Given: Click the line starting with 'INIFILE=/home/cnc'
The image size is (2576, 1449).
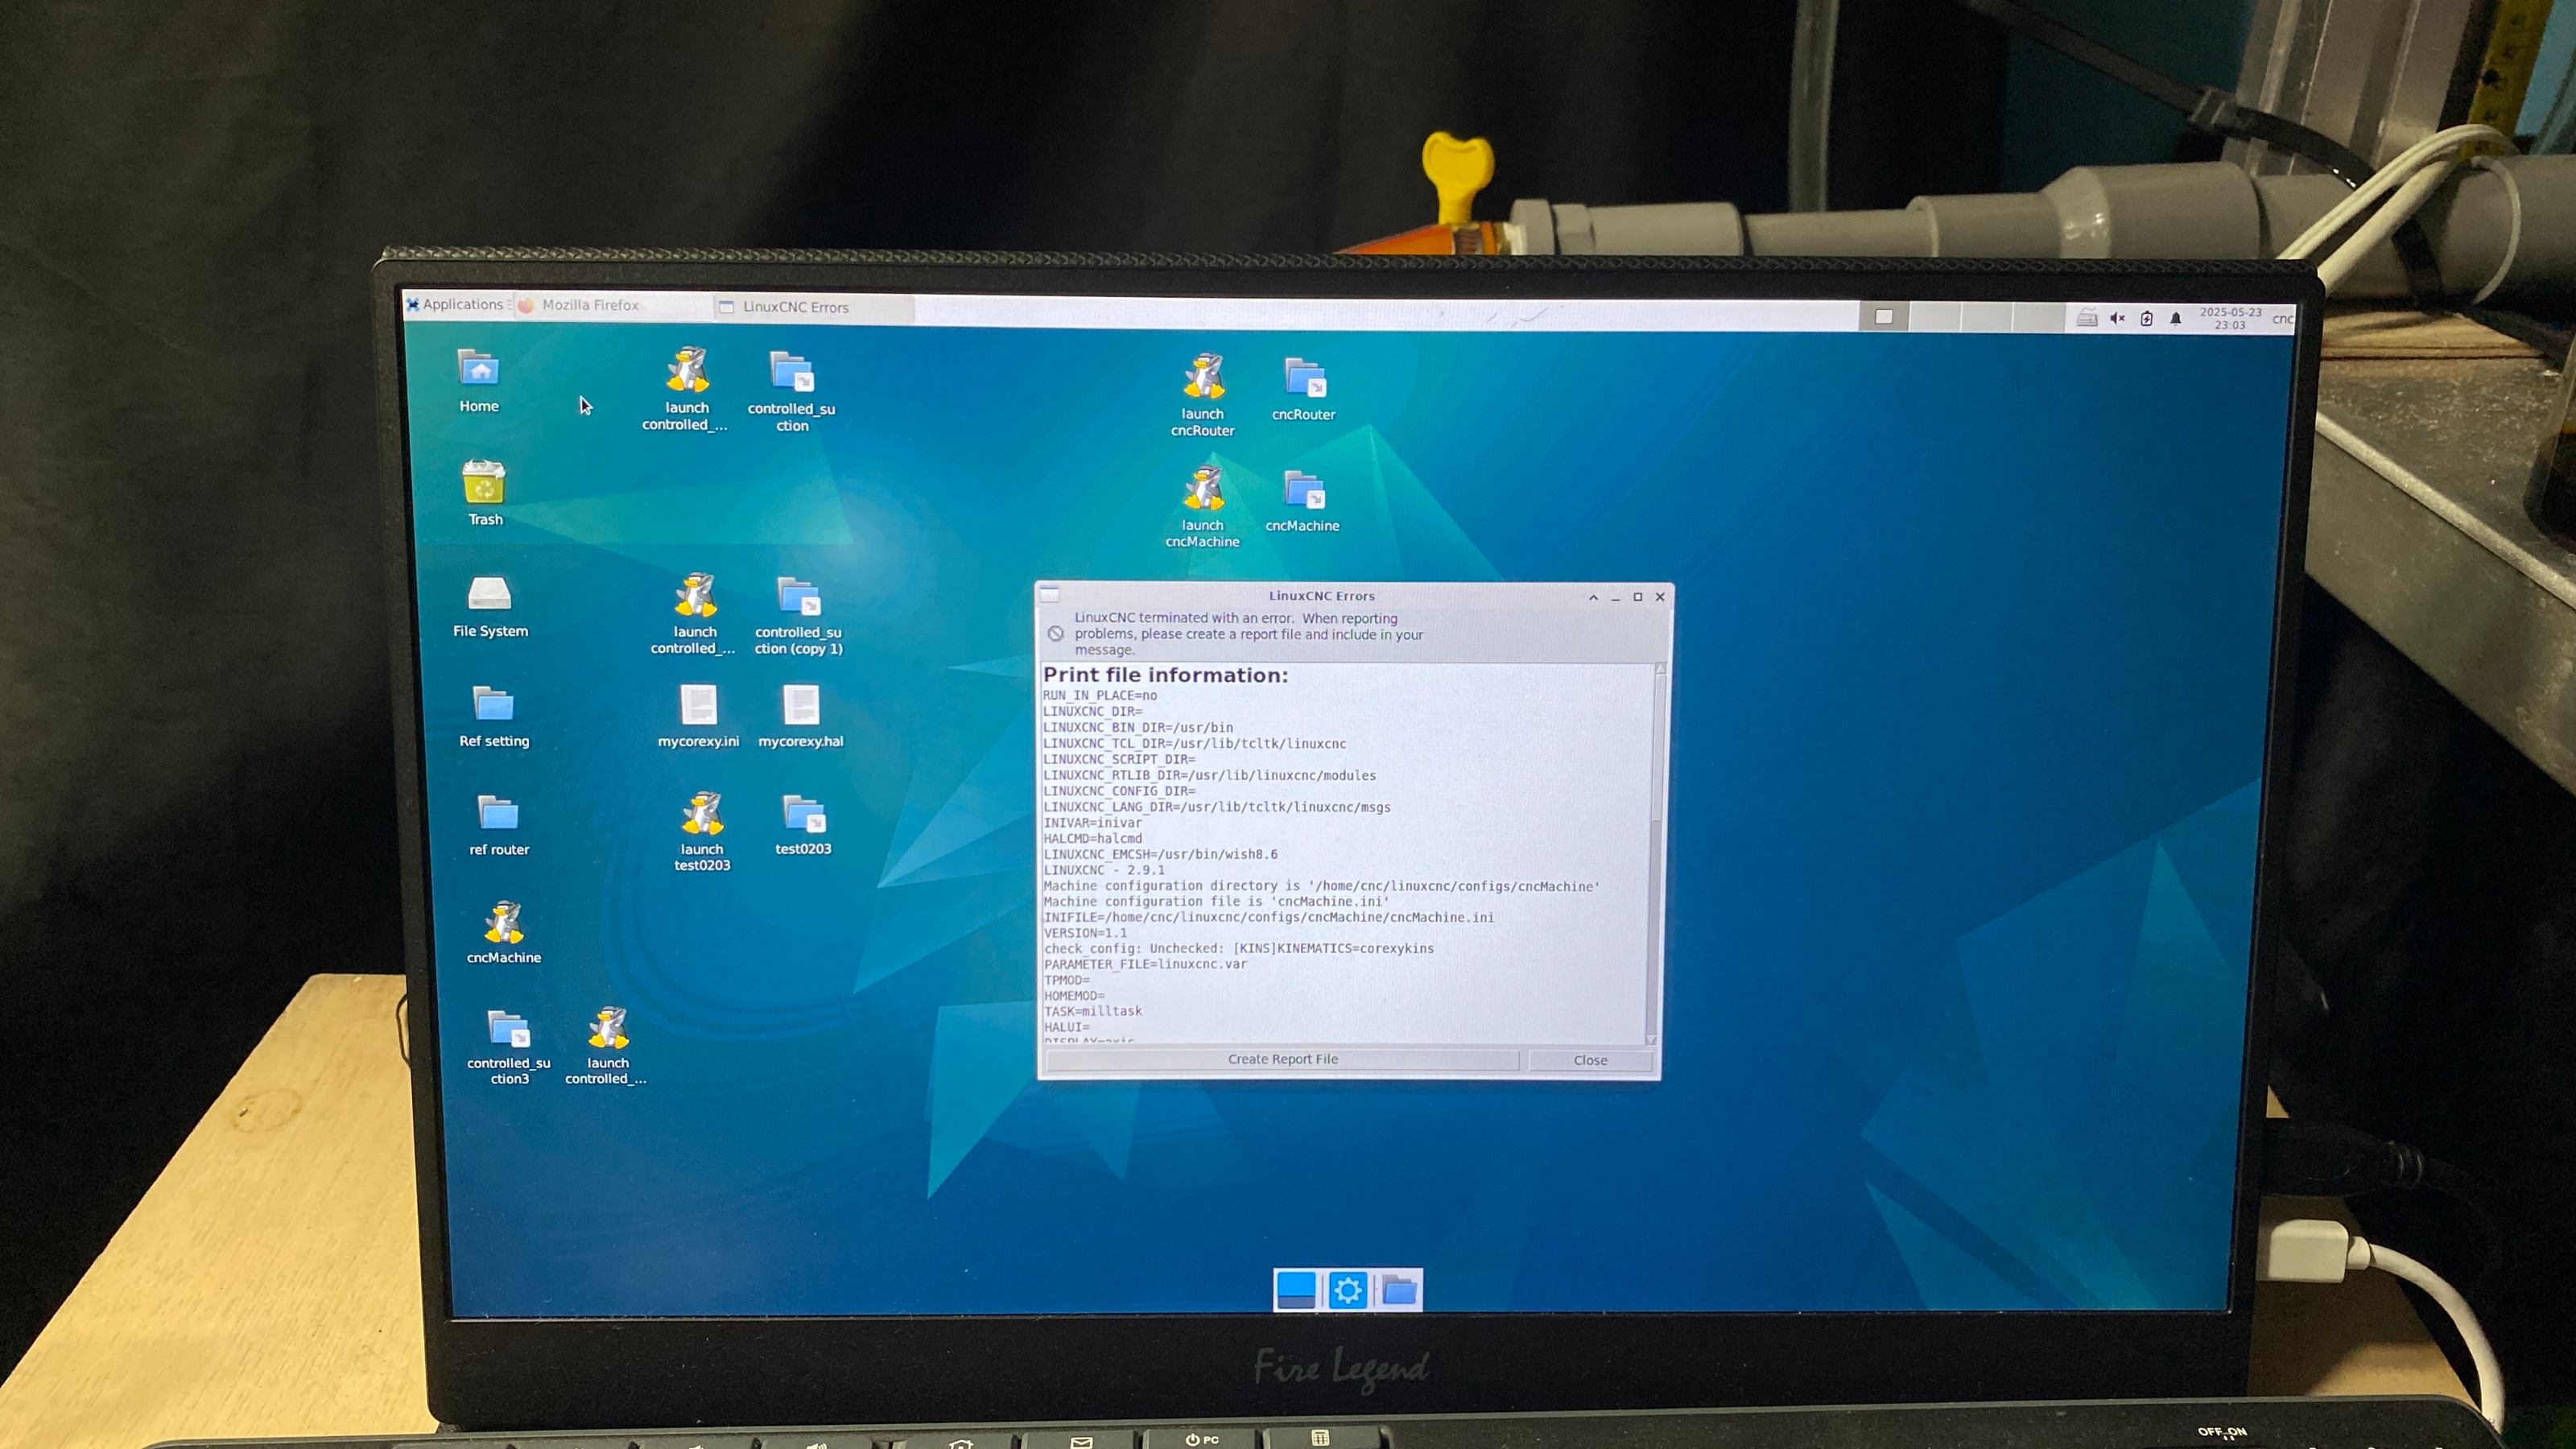Looking at the screenshot, I should pyautogui.click(x=1269, y=917).
